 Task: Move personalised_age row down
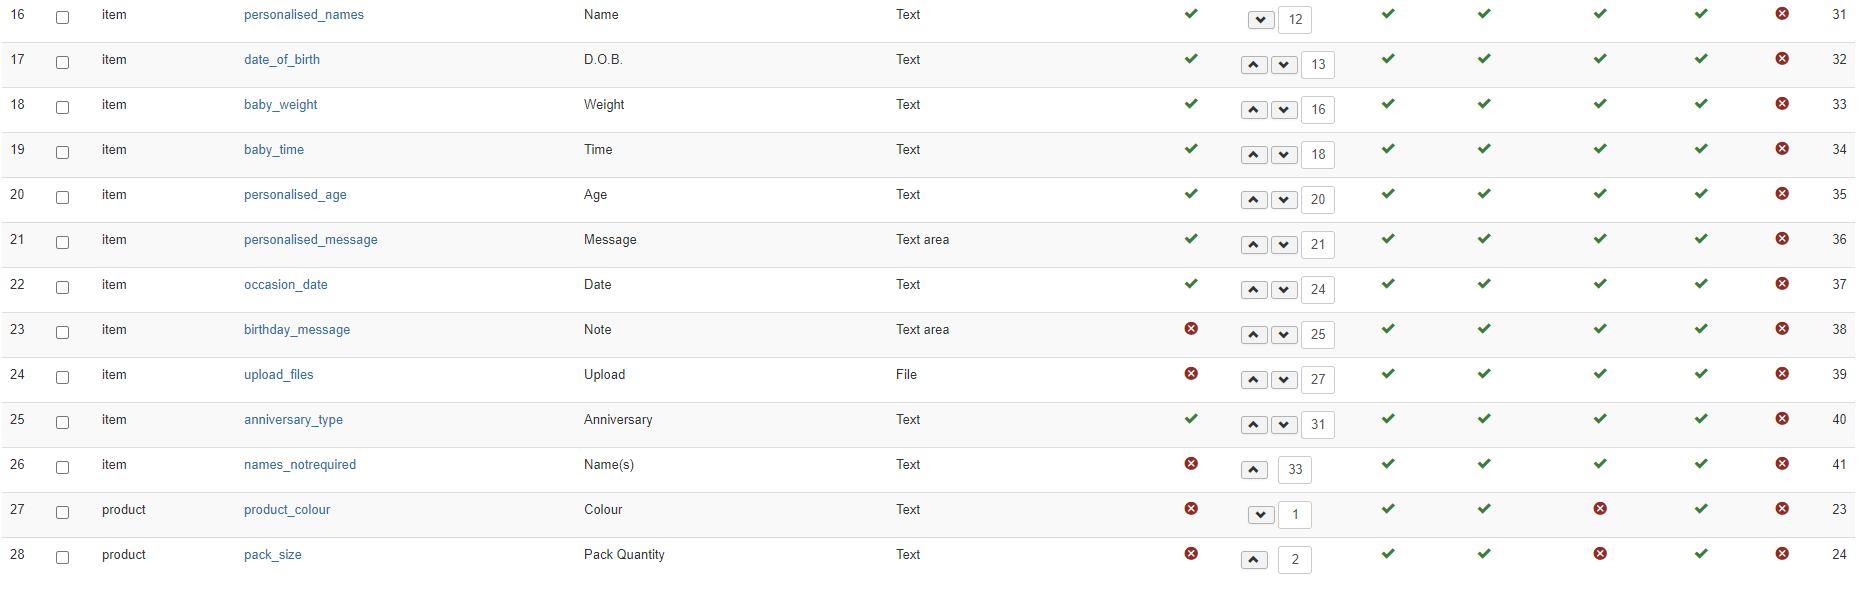[x=1284, y=200]
